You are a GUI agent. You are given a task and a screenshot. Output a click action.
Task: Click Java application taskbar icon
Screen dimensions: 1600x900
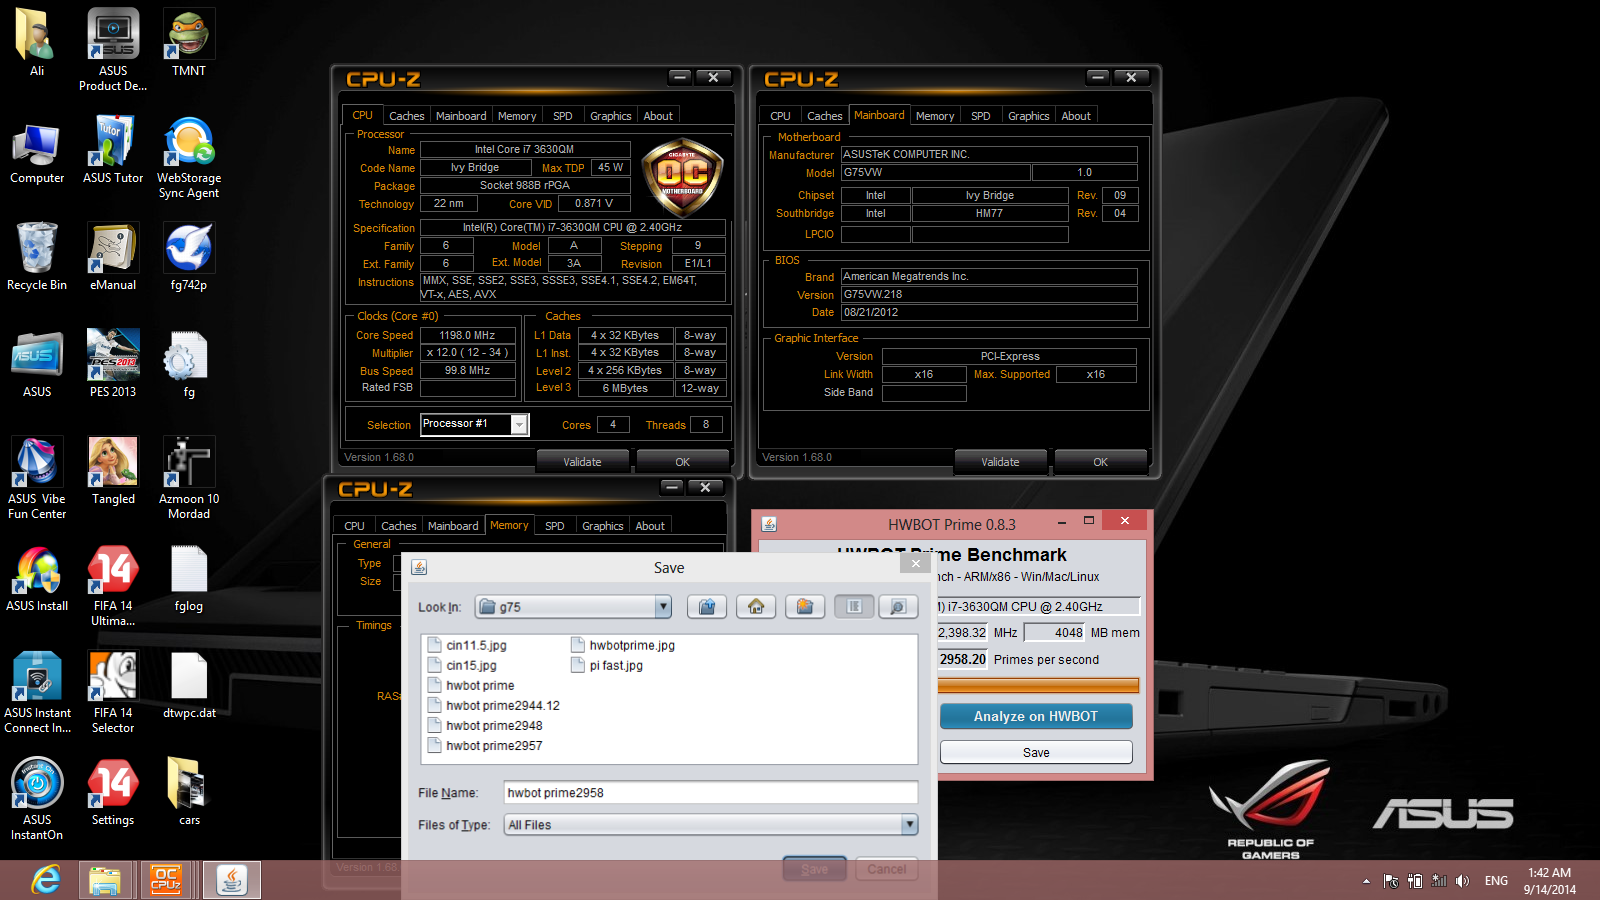232,880
